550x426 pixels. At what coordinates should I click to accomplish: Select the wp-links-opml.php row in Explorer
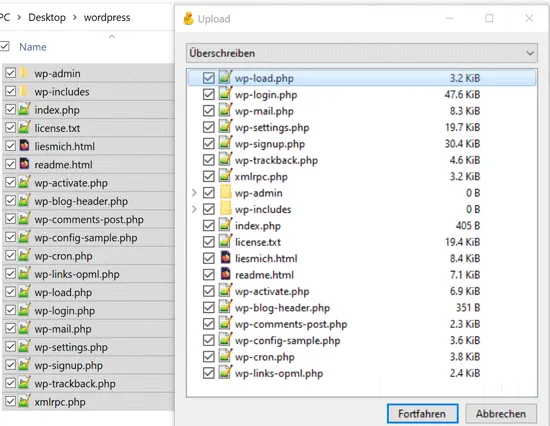[88, 274]
